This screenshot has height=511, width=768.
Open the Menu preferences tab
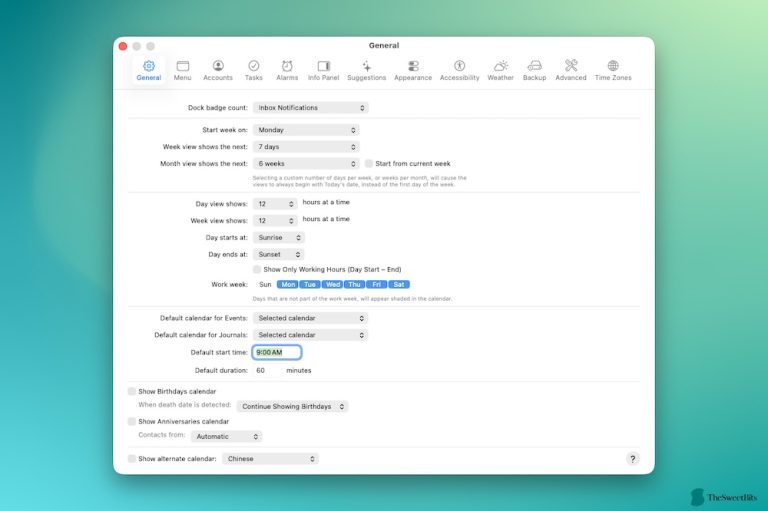pos(182,70)
